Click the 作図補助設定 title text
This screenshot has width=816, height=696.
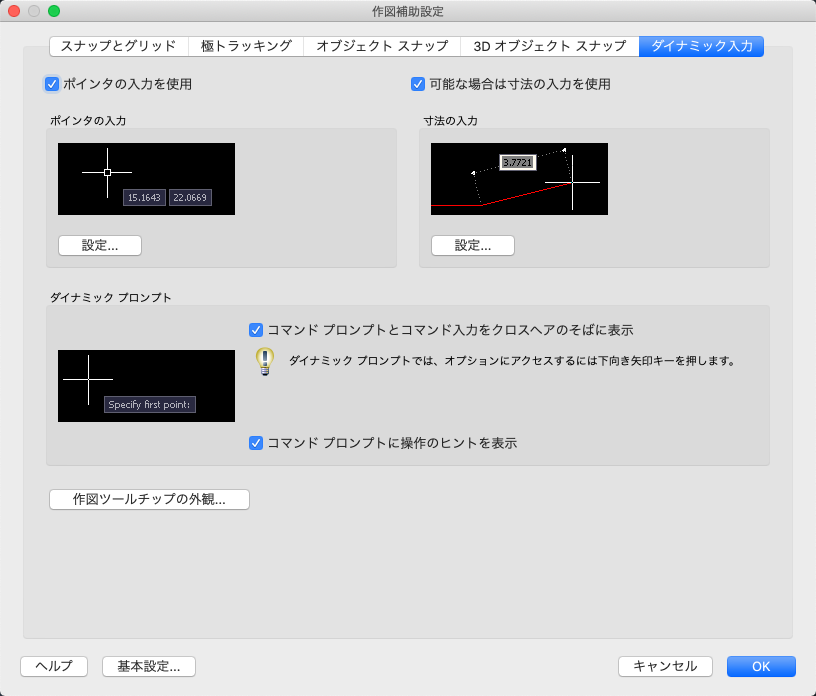click(408, 11)
